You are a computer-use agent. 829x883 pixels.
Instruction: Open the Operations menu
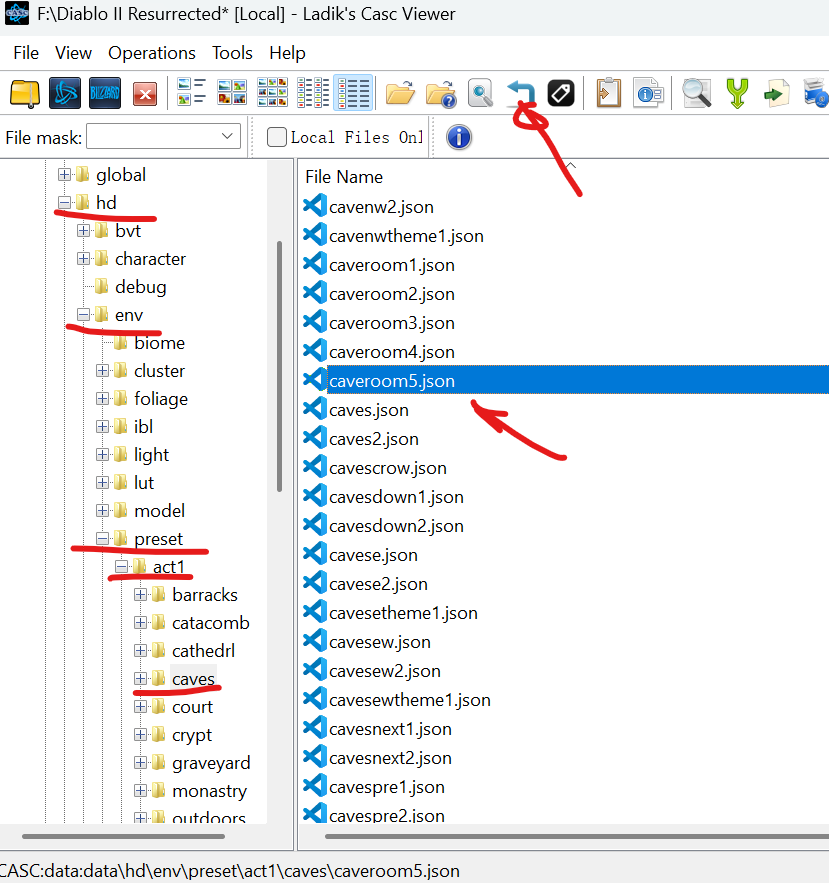(x=151, y=53)
